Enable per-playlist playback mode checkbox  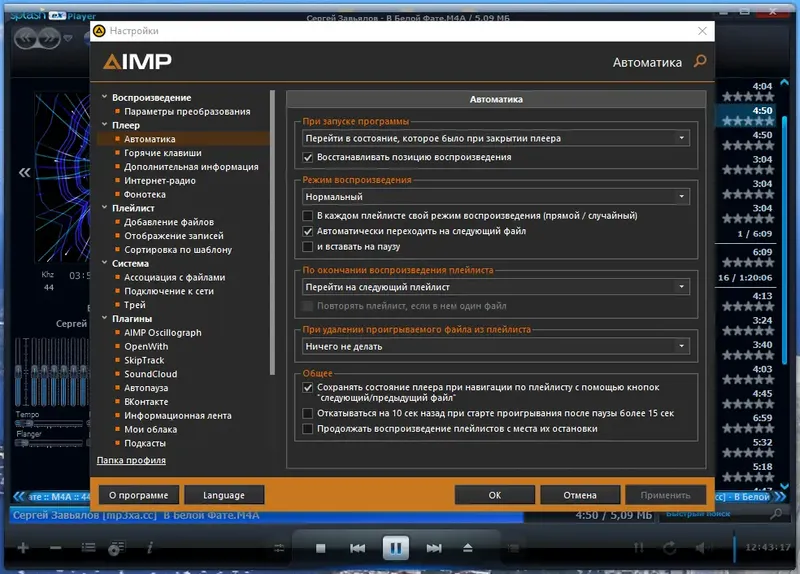308,216
